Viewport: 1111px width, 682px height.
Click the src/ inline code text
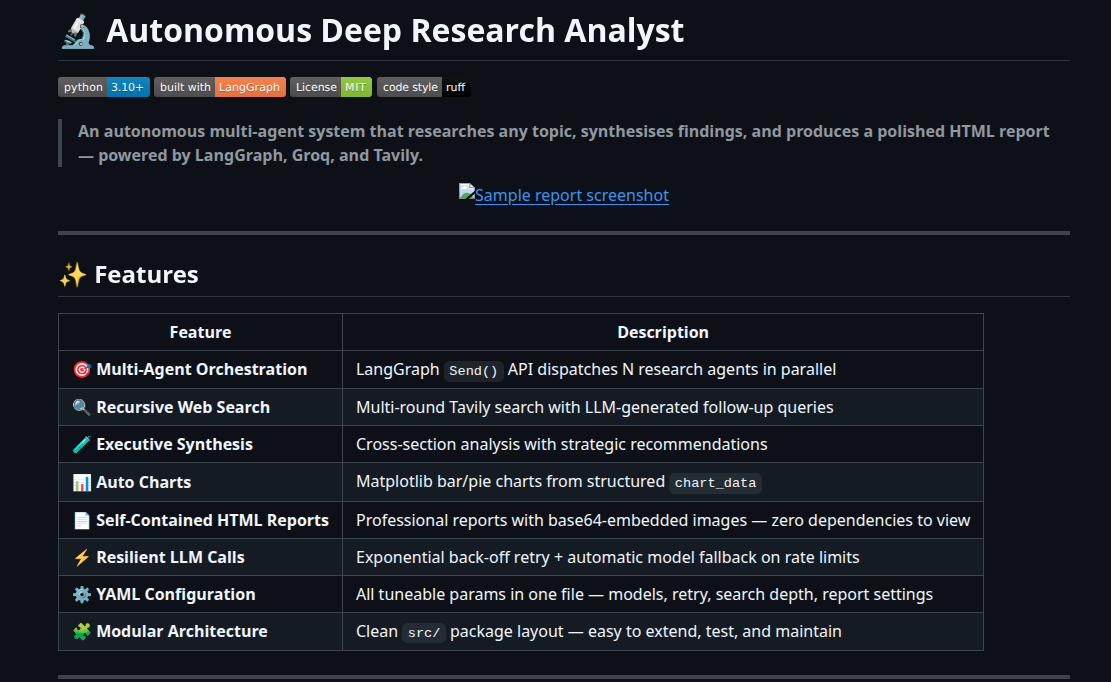424,632
